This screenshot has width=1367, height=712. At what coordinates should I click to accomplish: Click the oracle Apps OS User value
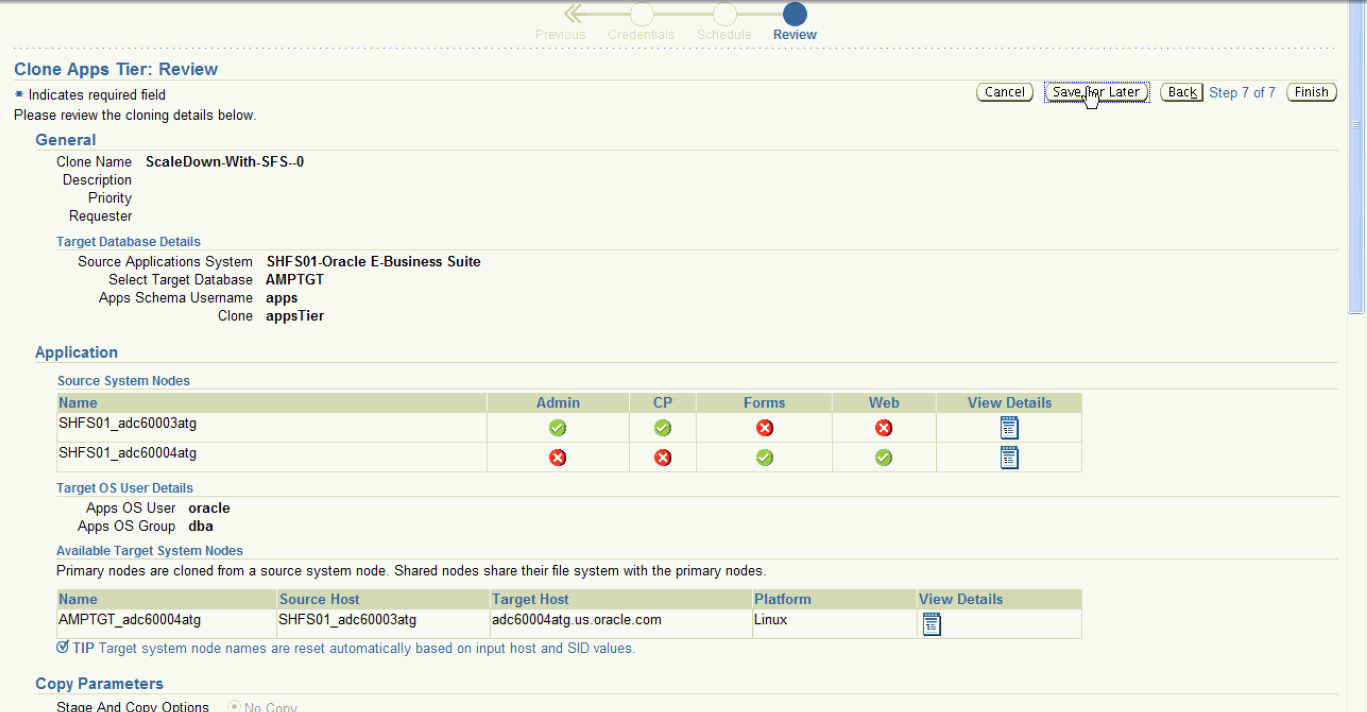209,507
